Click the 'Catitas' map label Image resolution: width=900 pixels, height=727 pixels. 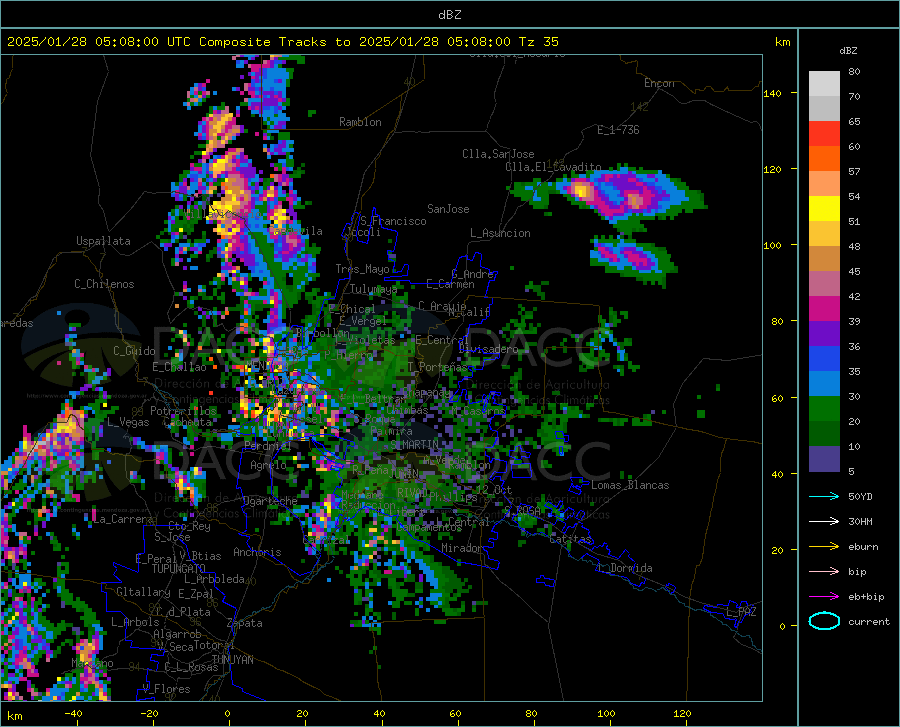[x=570, y=539]
